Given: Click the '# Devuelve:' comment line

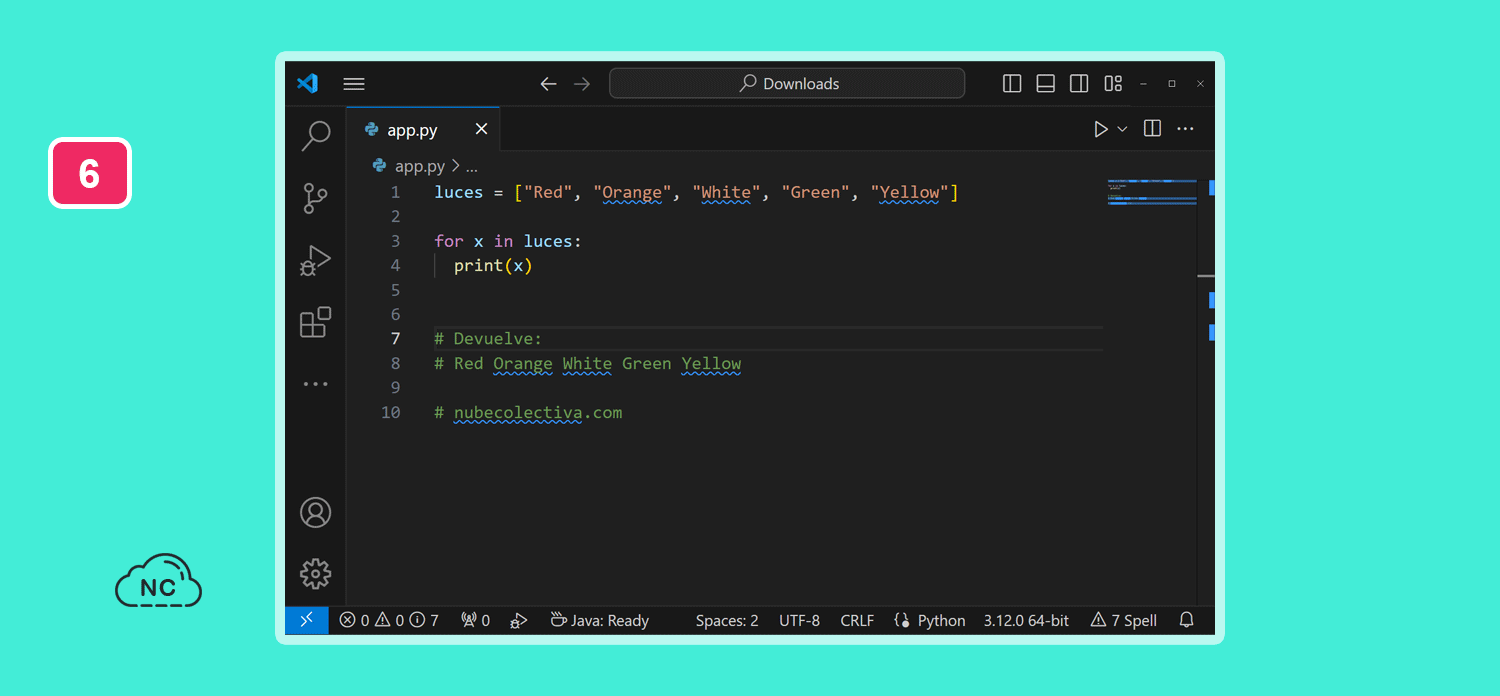Looking at the screenshot, I should pos(488,339).
